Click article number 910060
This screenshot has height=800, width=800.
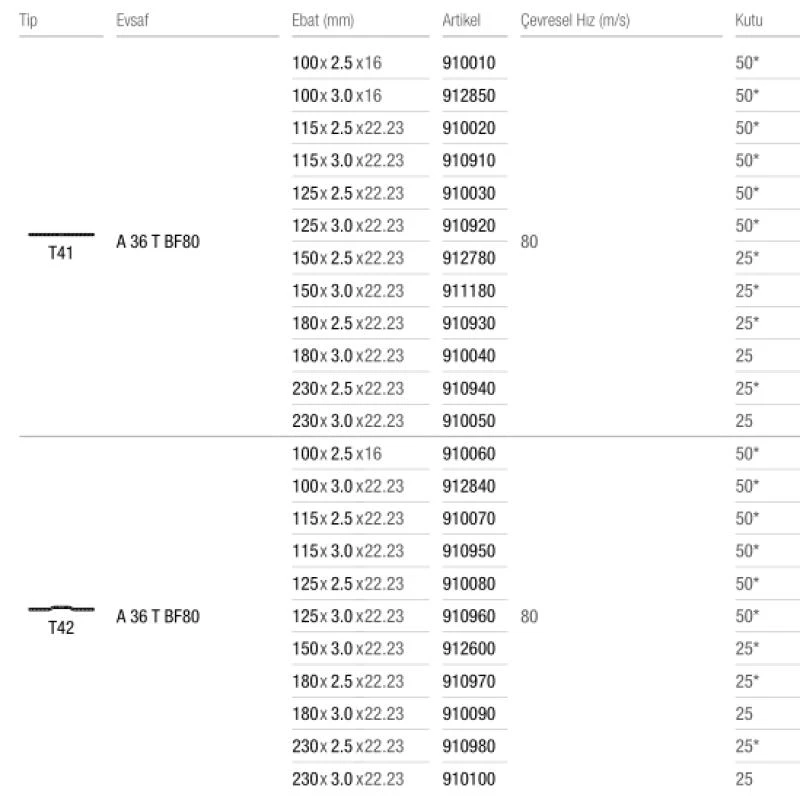(469, 454)
